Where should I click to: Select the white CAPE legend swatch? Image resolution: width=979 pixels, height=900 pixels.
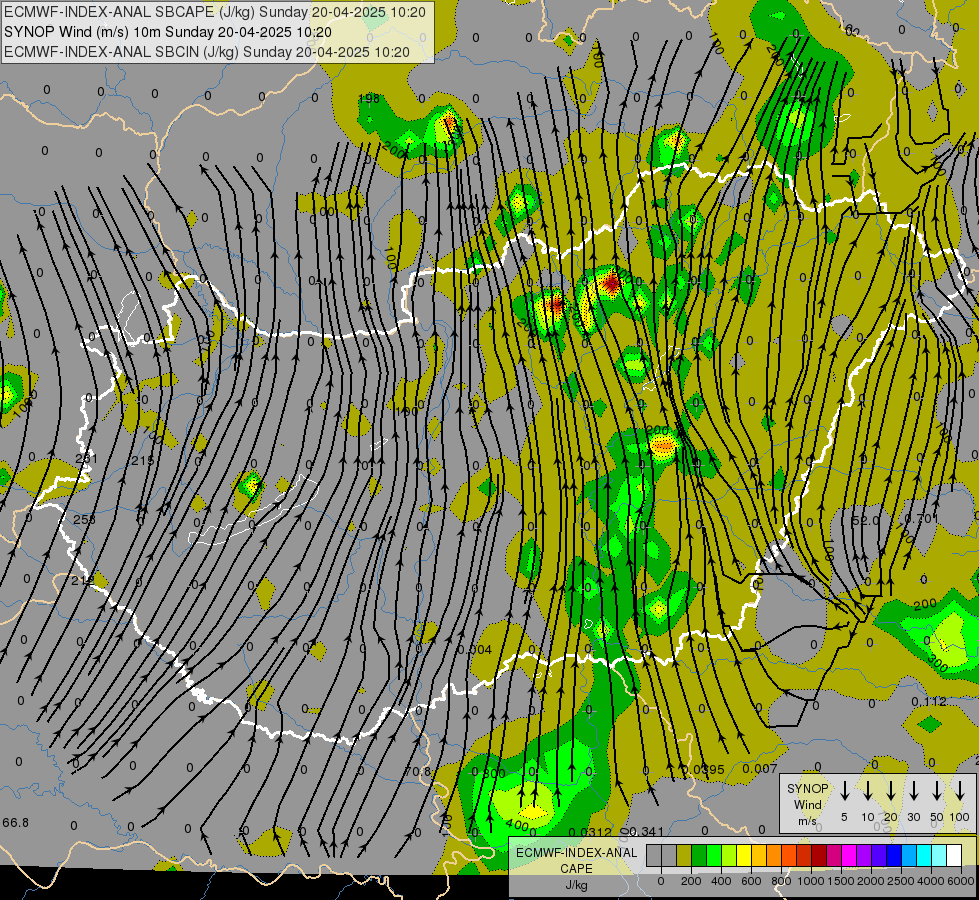[x=955, y=855]
